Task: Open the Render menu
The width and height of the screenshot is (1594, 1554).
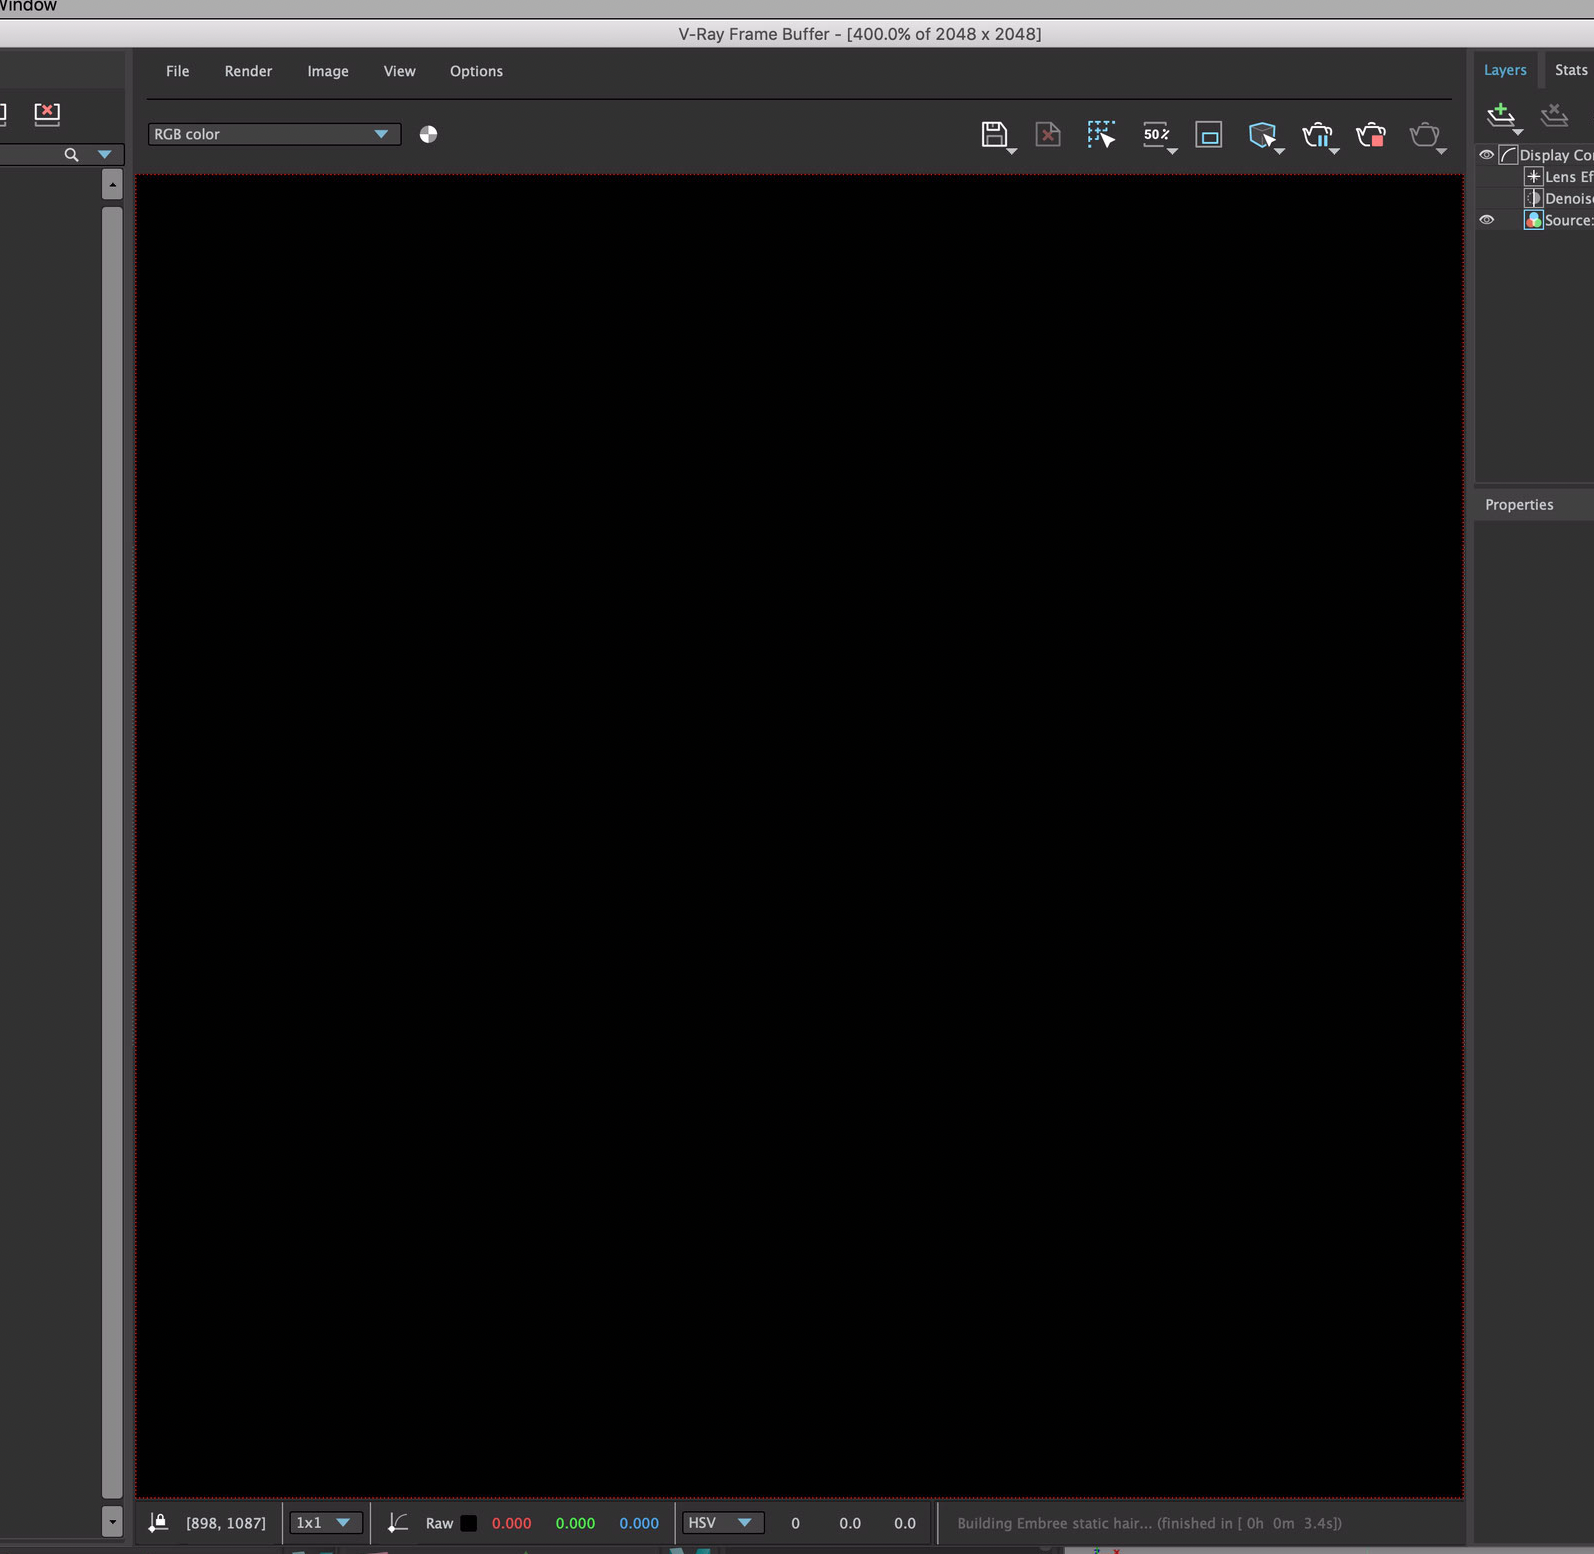Action: tap(248, 71)
